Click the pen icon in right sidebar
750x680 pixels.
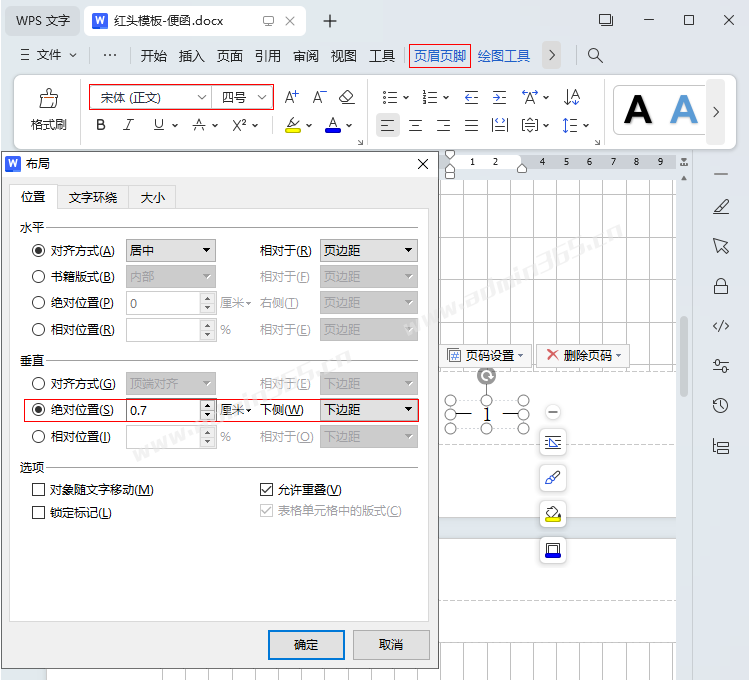tap(721, 207)
